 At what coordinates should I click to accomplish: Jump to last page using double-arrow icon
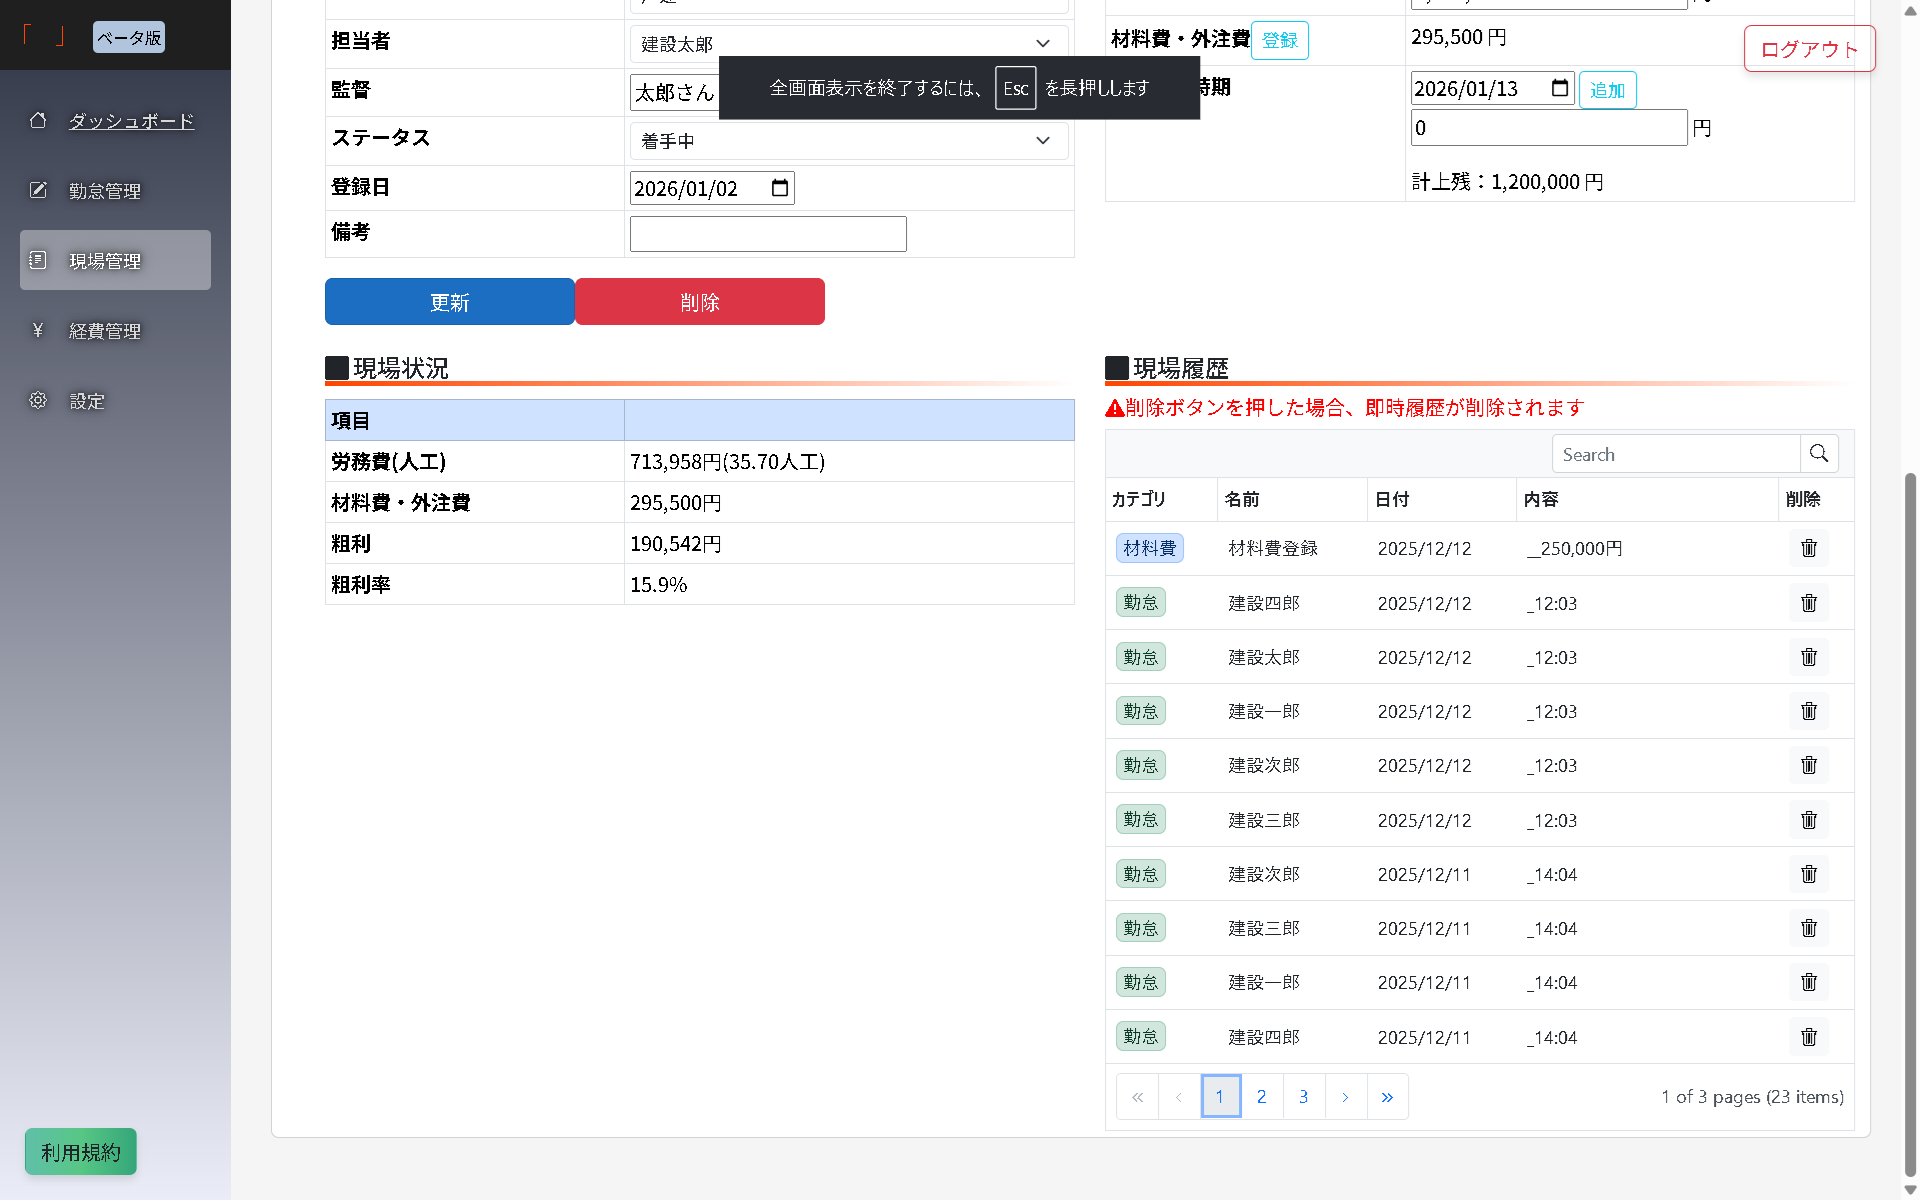click(1388, 1096)
